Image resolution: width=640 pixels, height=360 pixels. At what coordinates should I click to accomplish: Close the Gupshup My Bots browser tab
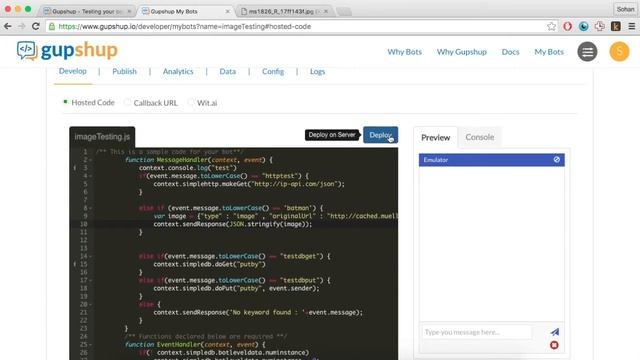(x=228, y=11)
